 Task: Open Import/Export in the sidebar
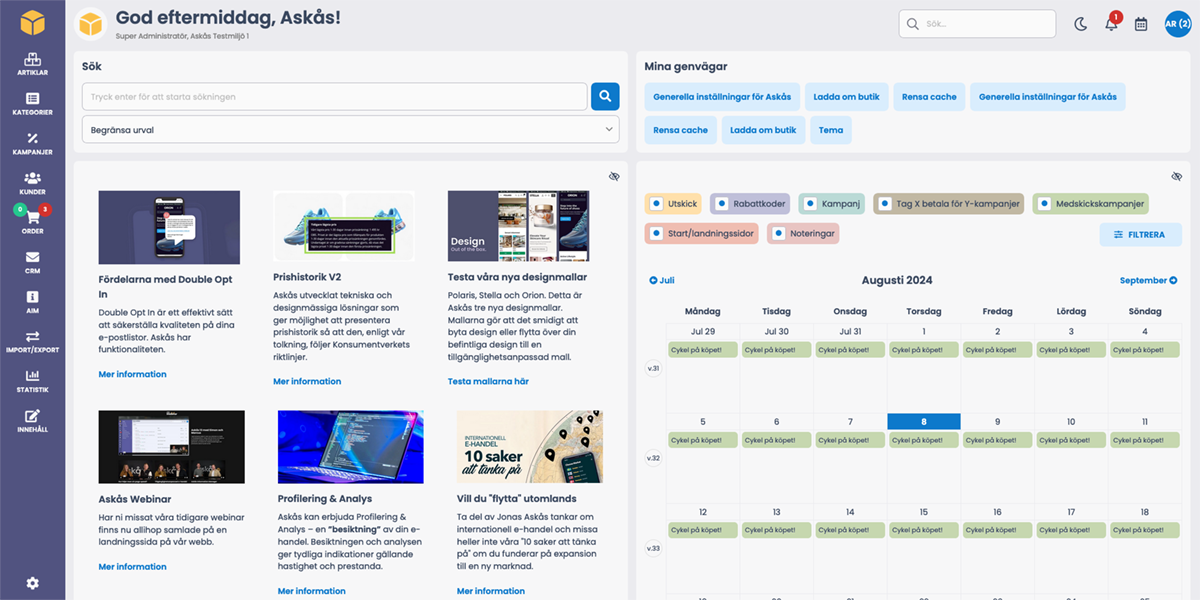tap(32, 342)
